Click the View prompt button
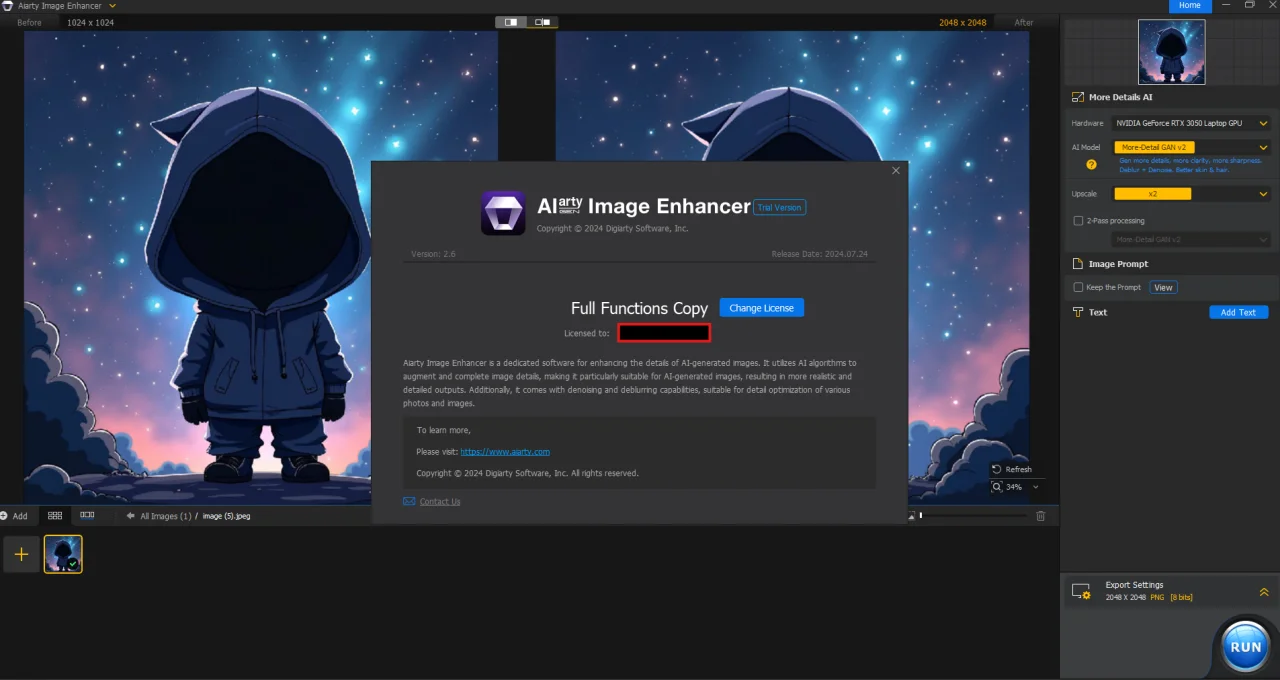This screenshot has width=1280, height=680. pos(1162,287)
